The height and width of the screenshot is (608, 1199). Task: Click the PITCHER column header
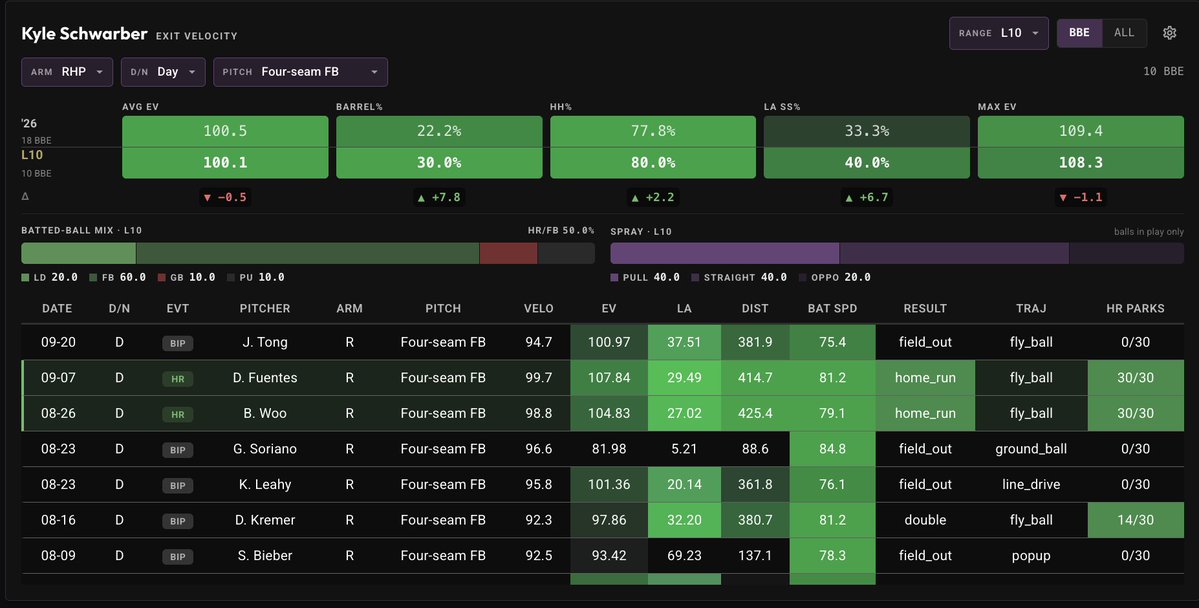click(x=265, y=308)
